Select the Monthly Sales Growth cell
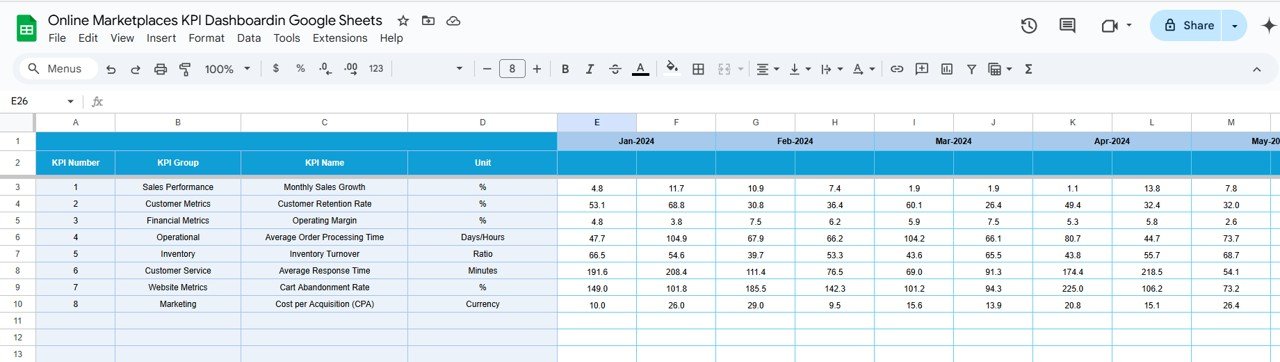This screenshot has height=362, width=1280. pyautogui.click(x=324, y=187)
